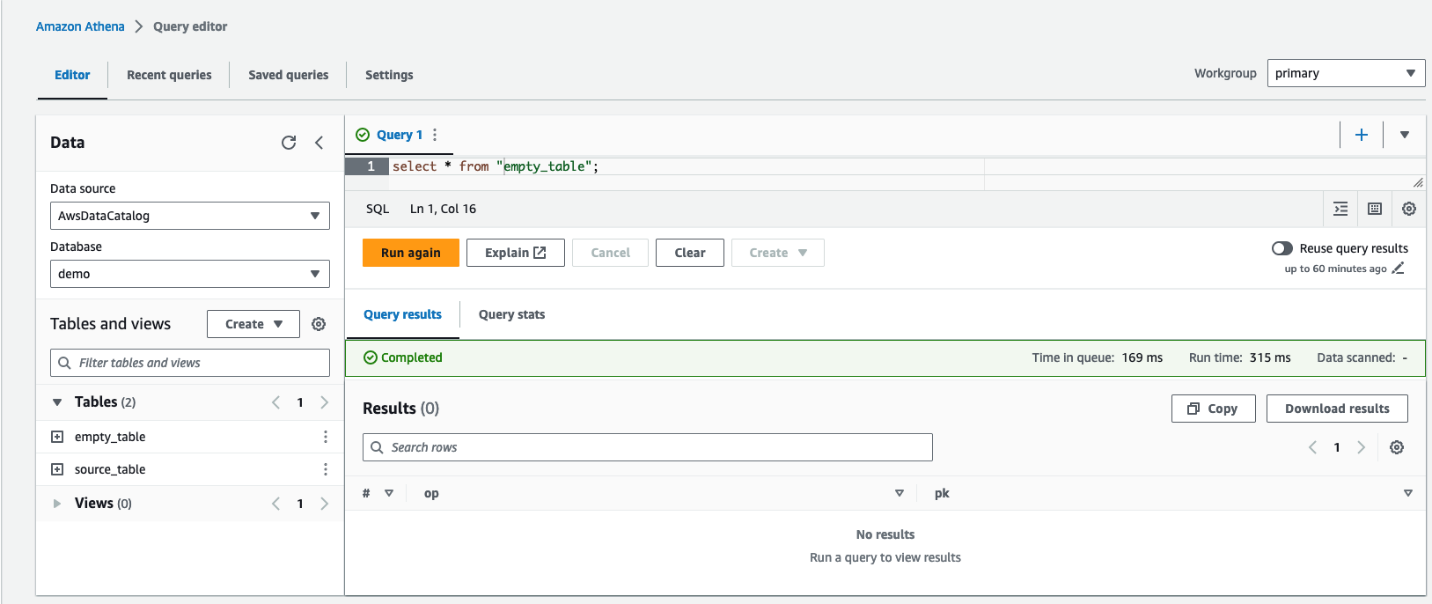
Task: Click the keyboard shortcuts icon above the editor
Action: pyautogui.click(x=1374, y=209)
